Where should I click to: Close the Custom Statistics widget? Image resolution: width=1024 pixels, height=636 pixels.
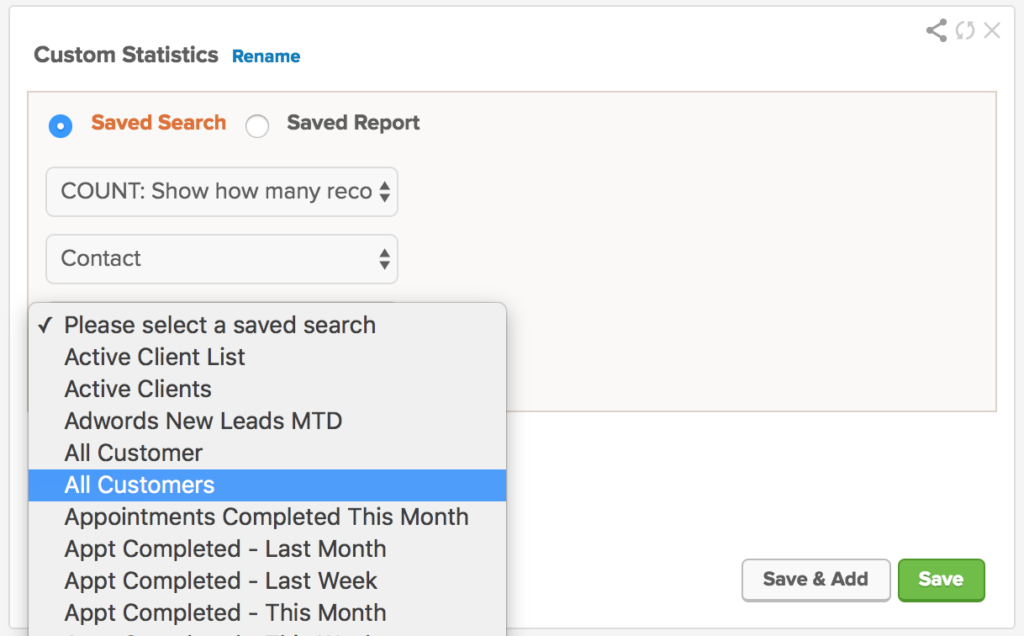pos(992,30)
